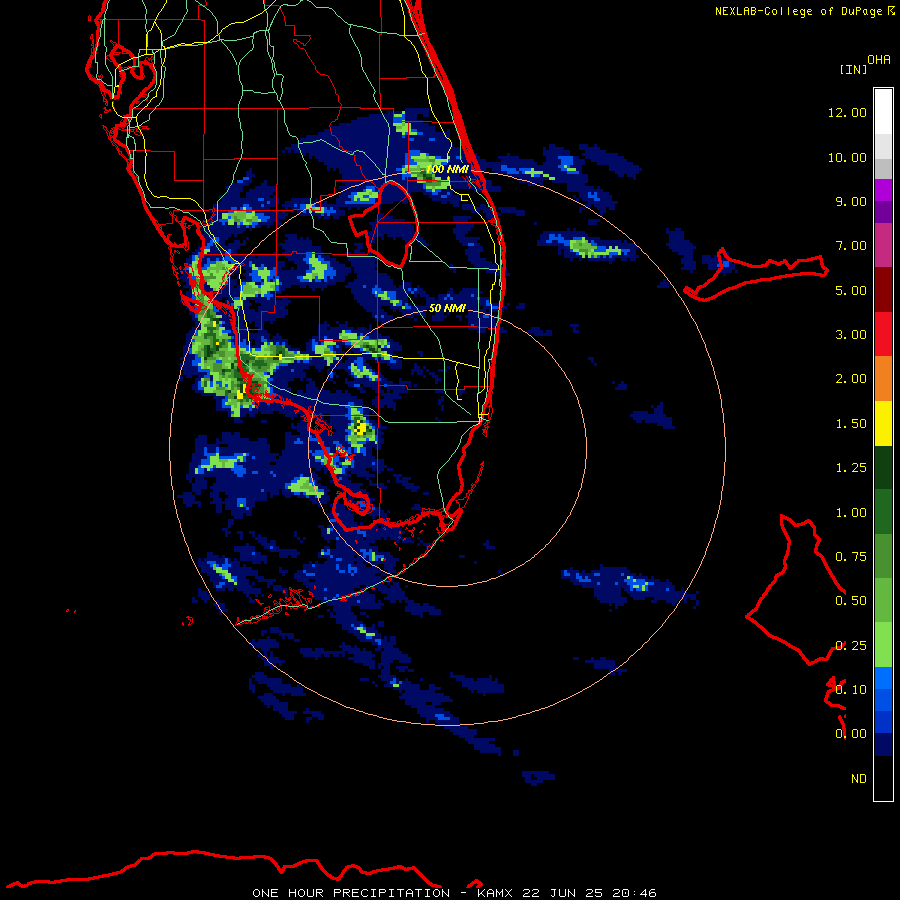Pick the magenta swatch near 9.00
Viewport: 900px width, 900px height.
coord(883,190)
